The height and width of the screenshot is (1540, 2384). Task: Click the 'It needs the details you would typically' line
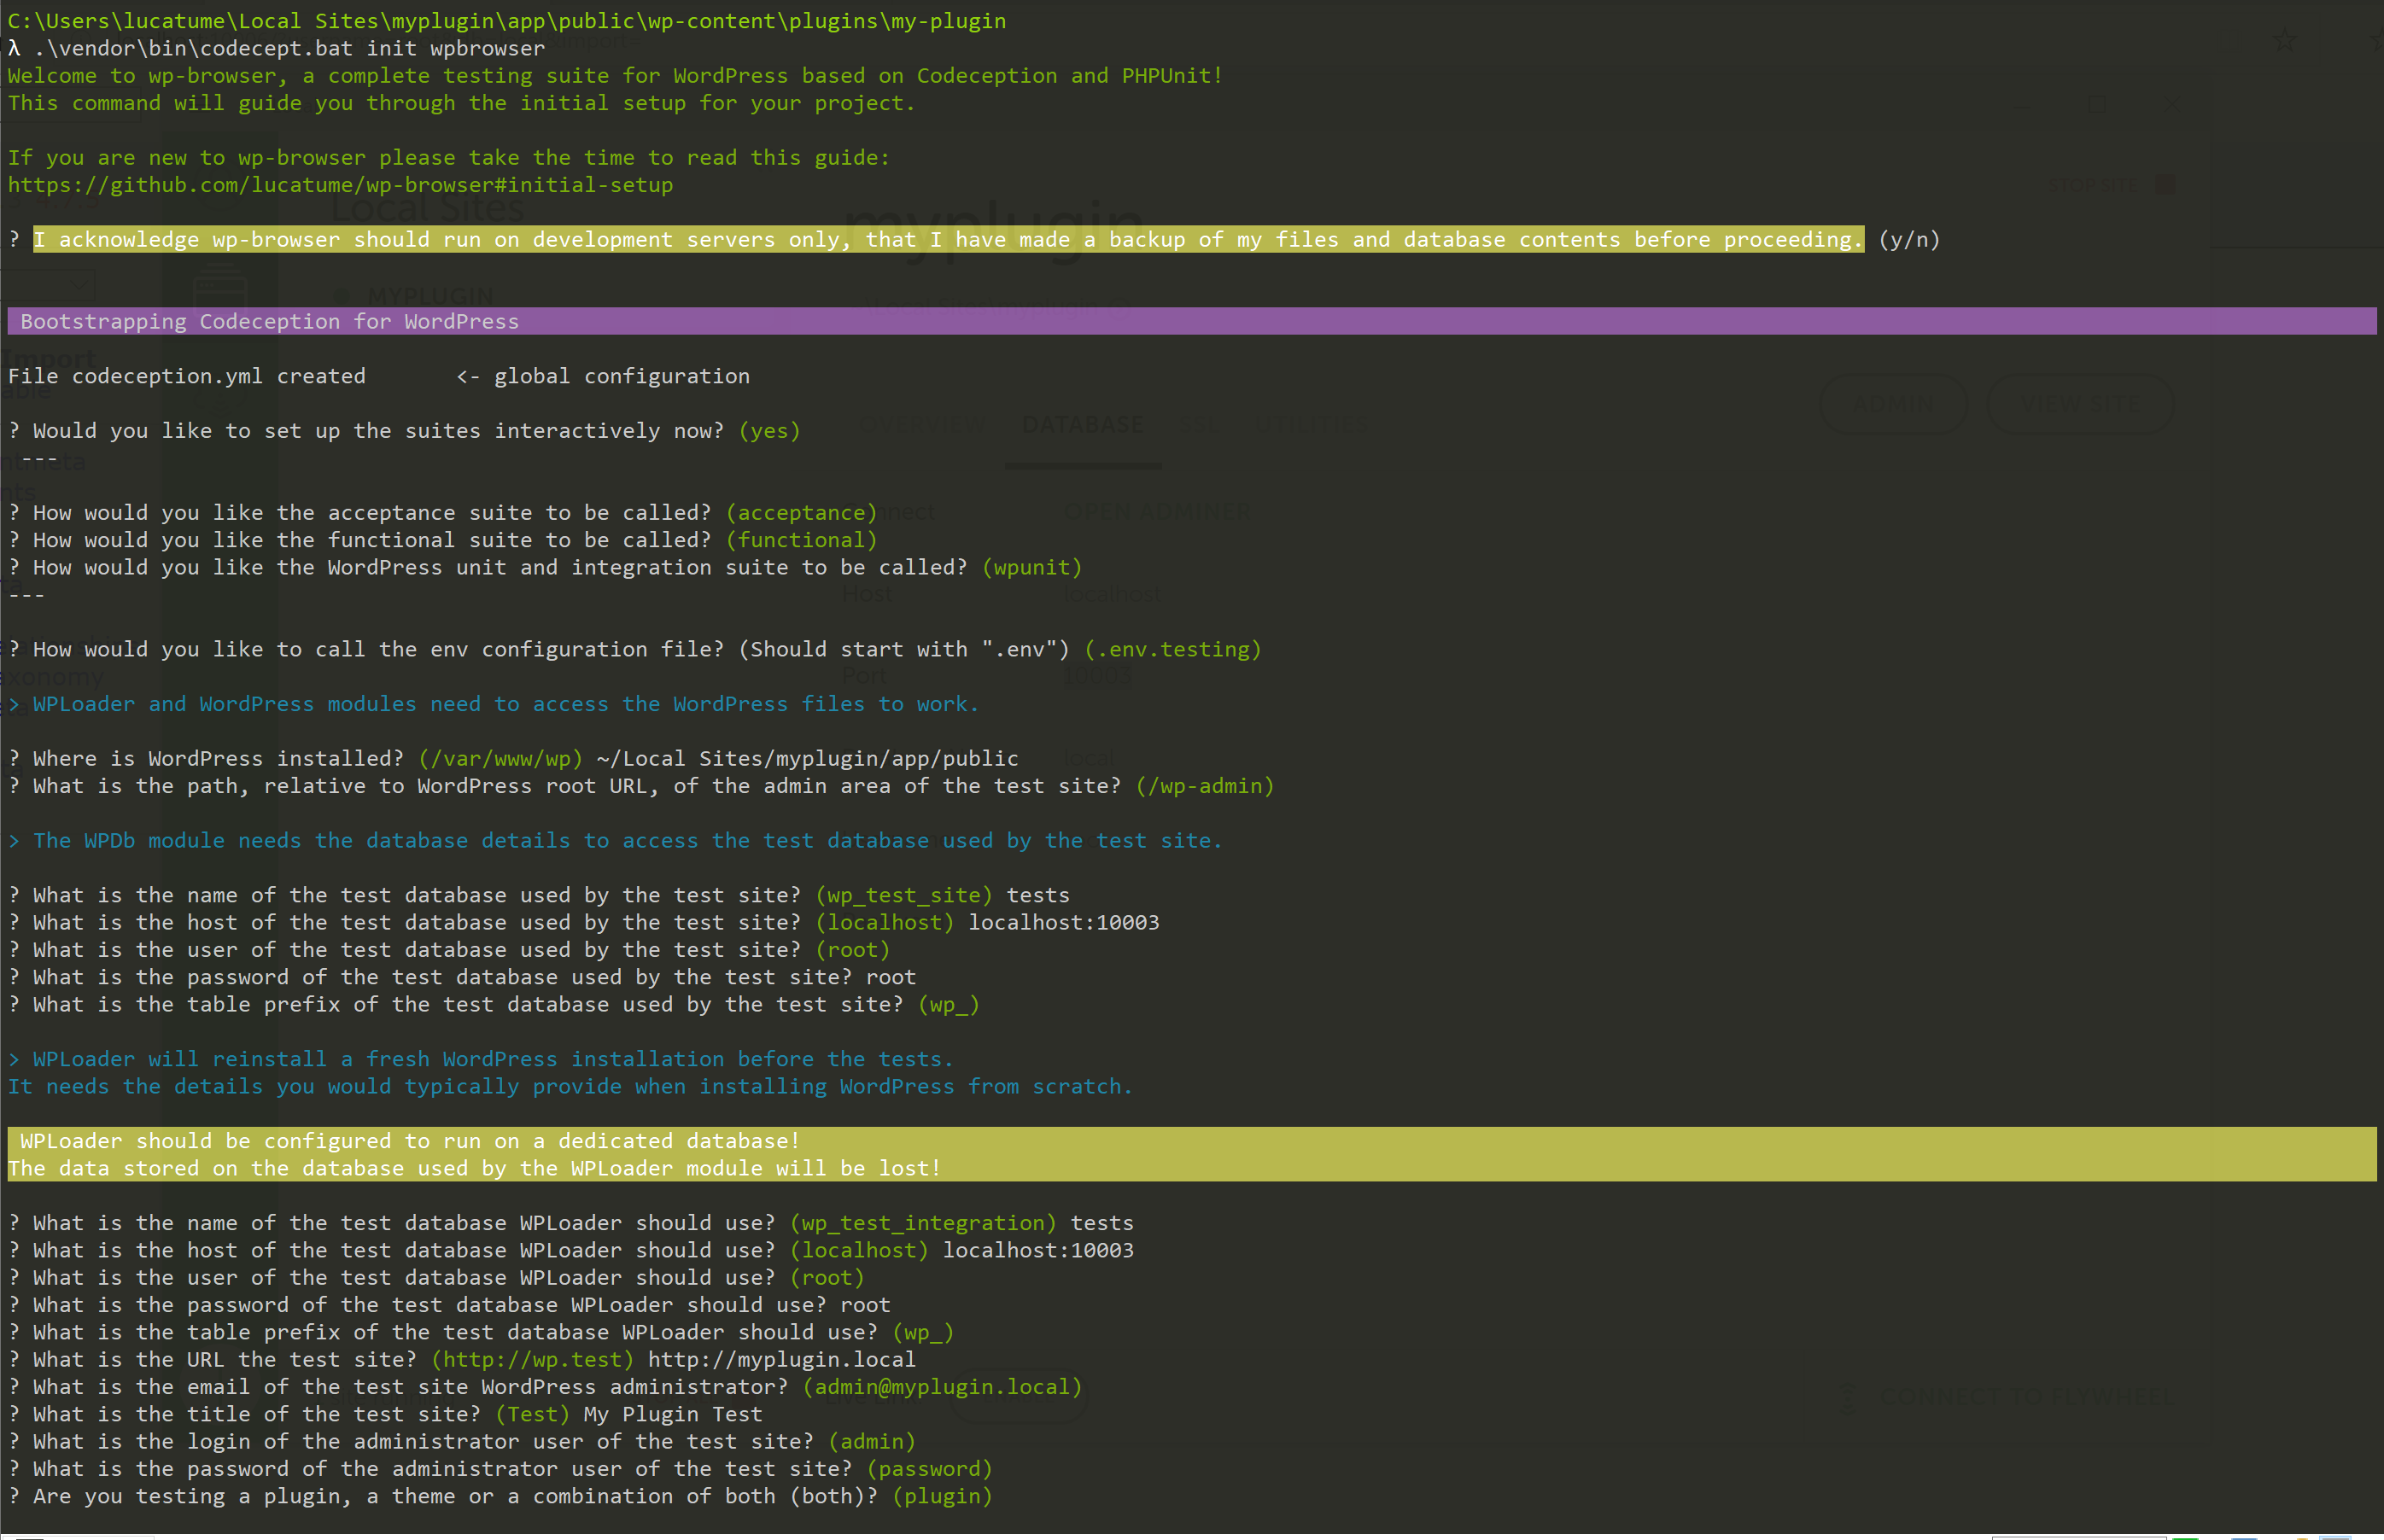[x=570, y=1087]
